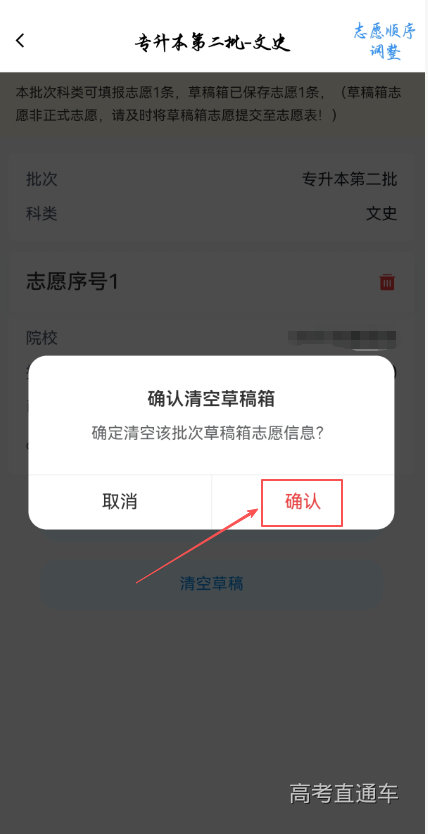Tap the back arrow icon
This screenshot has width=428, height=834.
tap(20, 41)
